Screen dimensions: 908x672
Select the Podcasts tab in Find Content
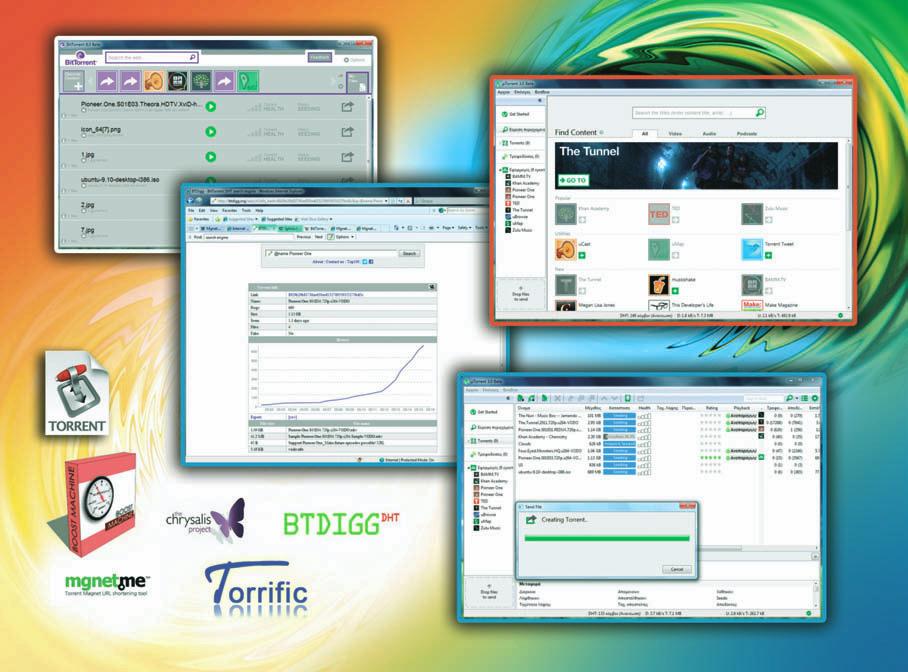745,133
